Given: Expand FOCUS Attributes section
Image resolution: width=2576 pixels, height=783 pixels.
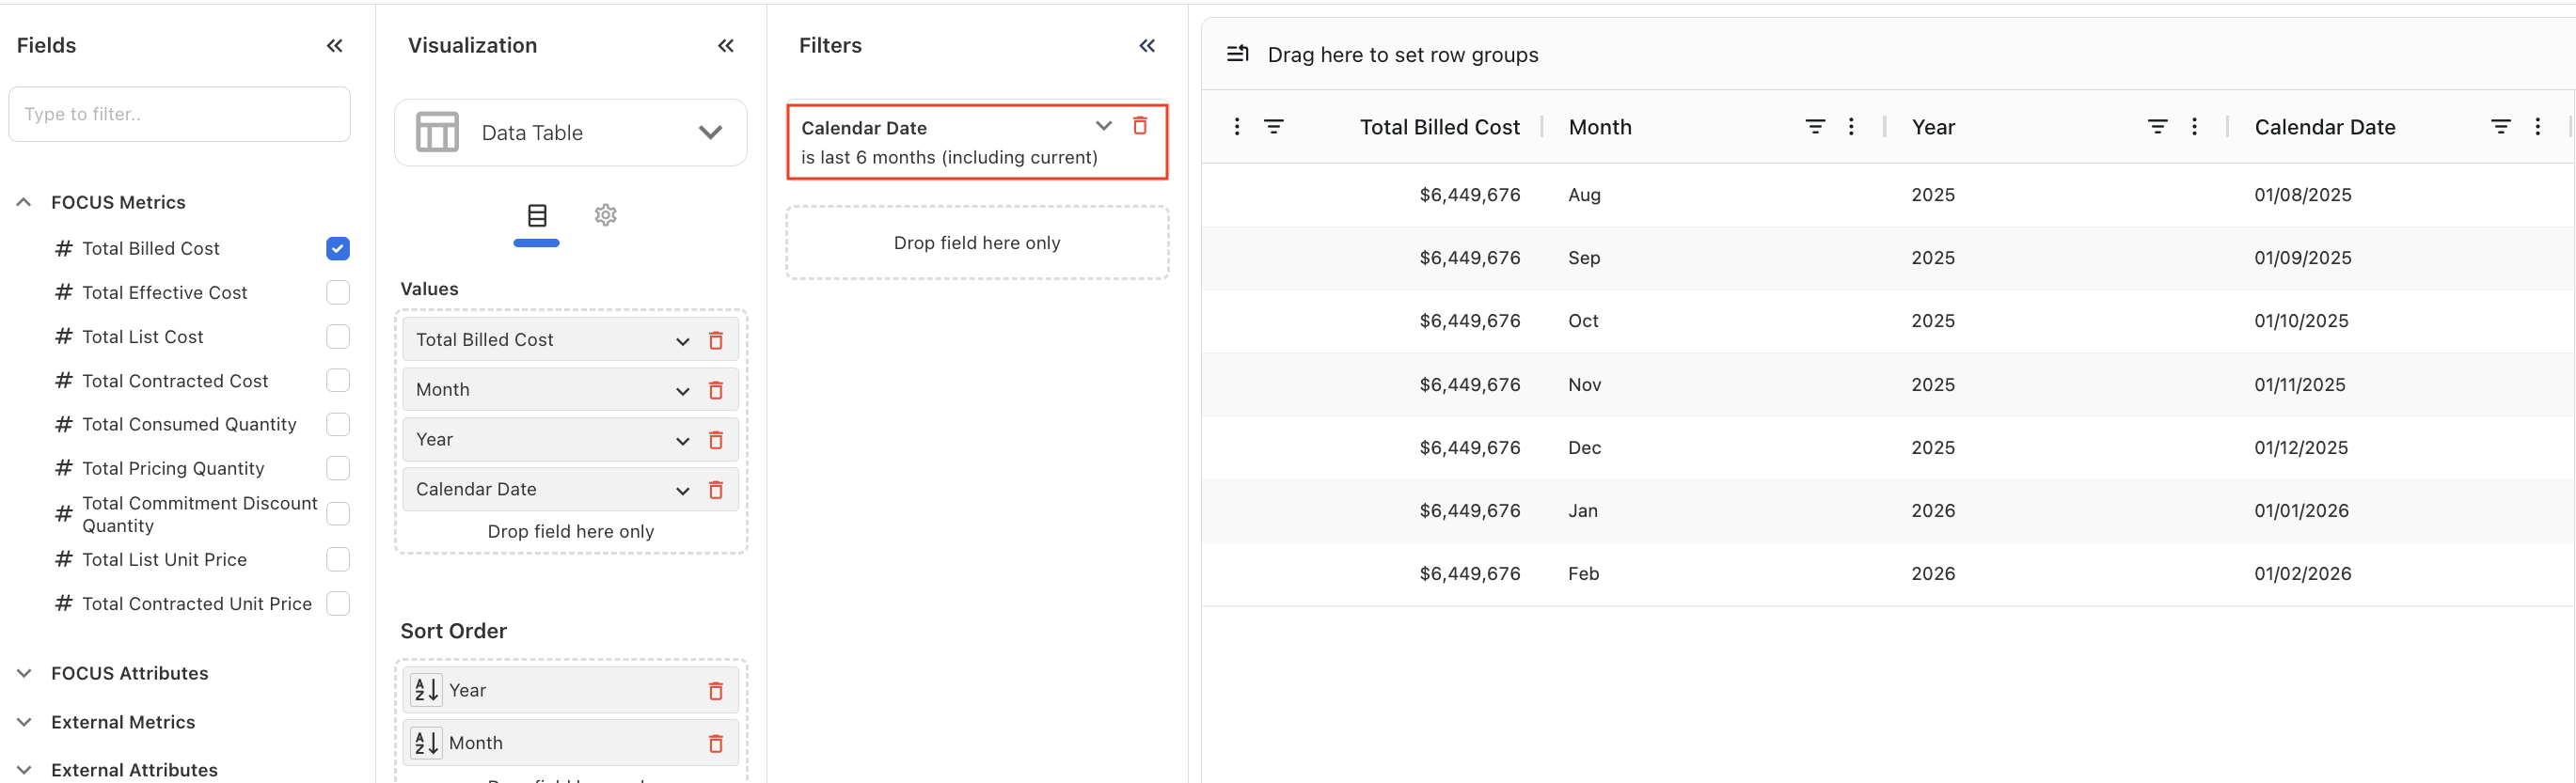Looking at the screenshot, I should tap(25, 673).
